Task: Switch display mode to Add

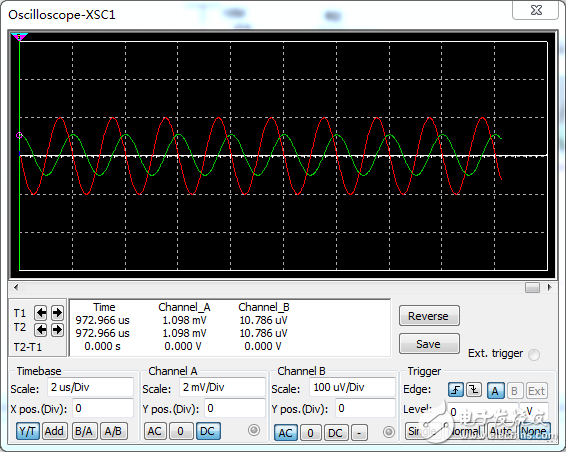Action: point(54,431)
